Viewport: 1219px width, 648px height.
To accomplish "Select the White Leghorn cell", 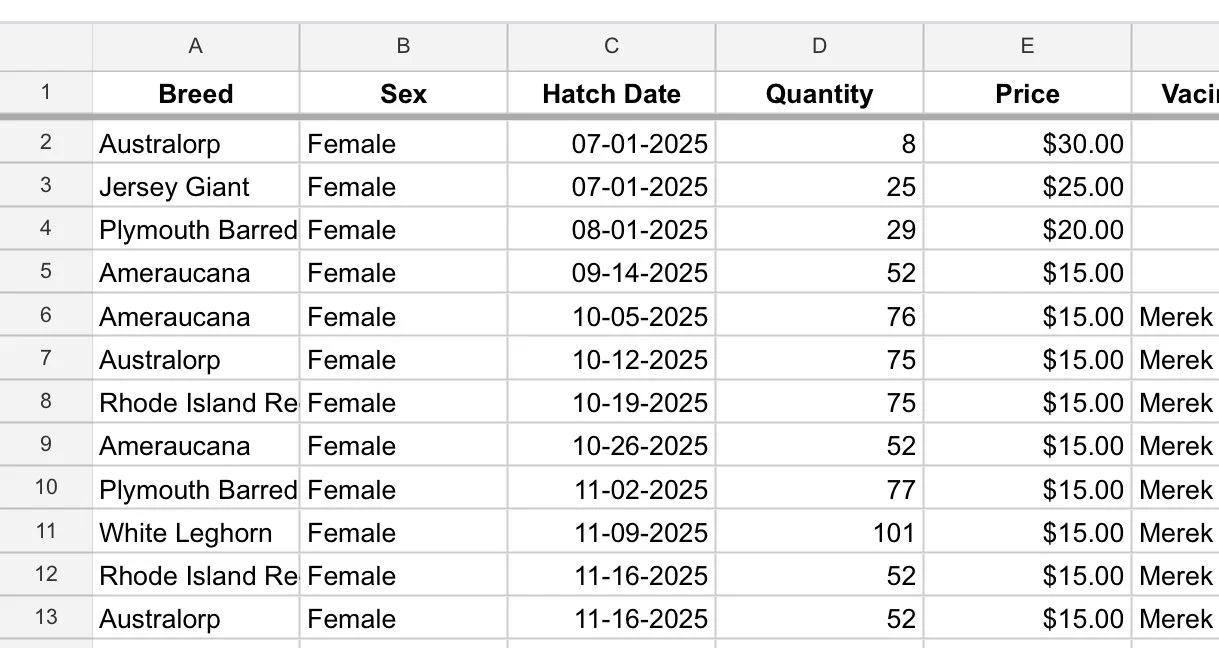I will [196, 532].
